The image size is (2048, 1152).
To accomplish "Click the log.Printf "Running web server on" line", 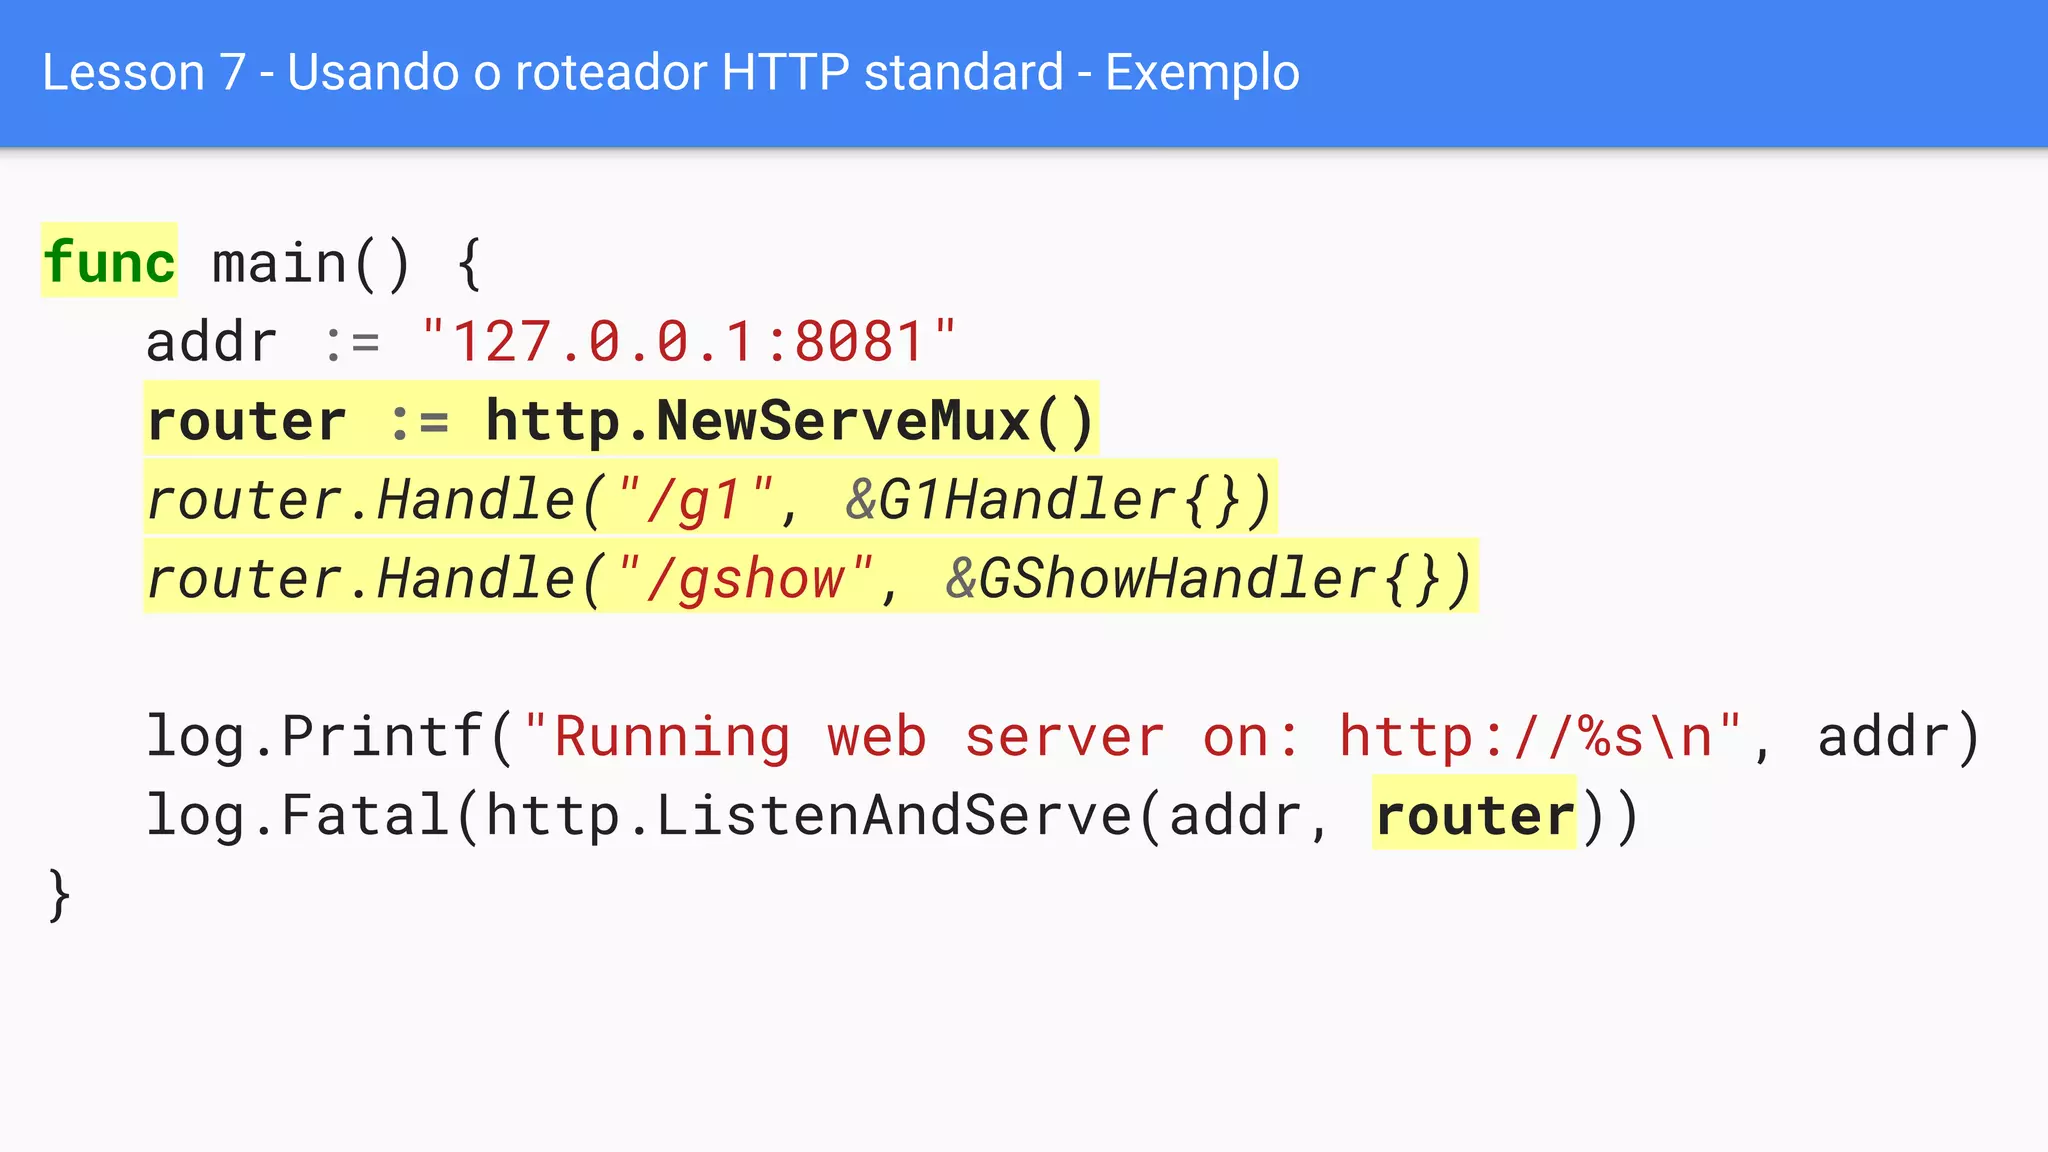I will click(x=1063, y=737).
